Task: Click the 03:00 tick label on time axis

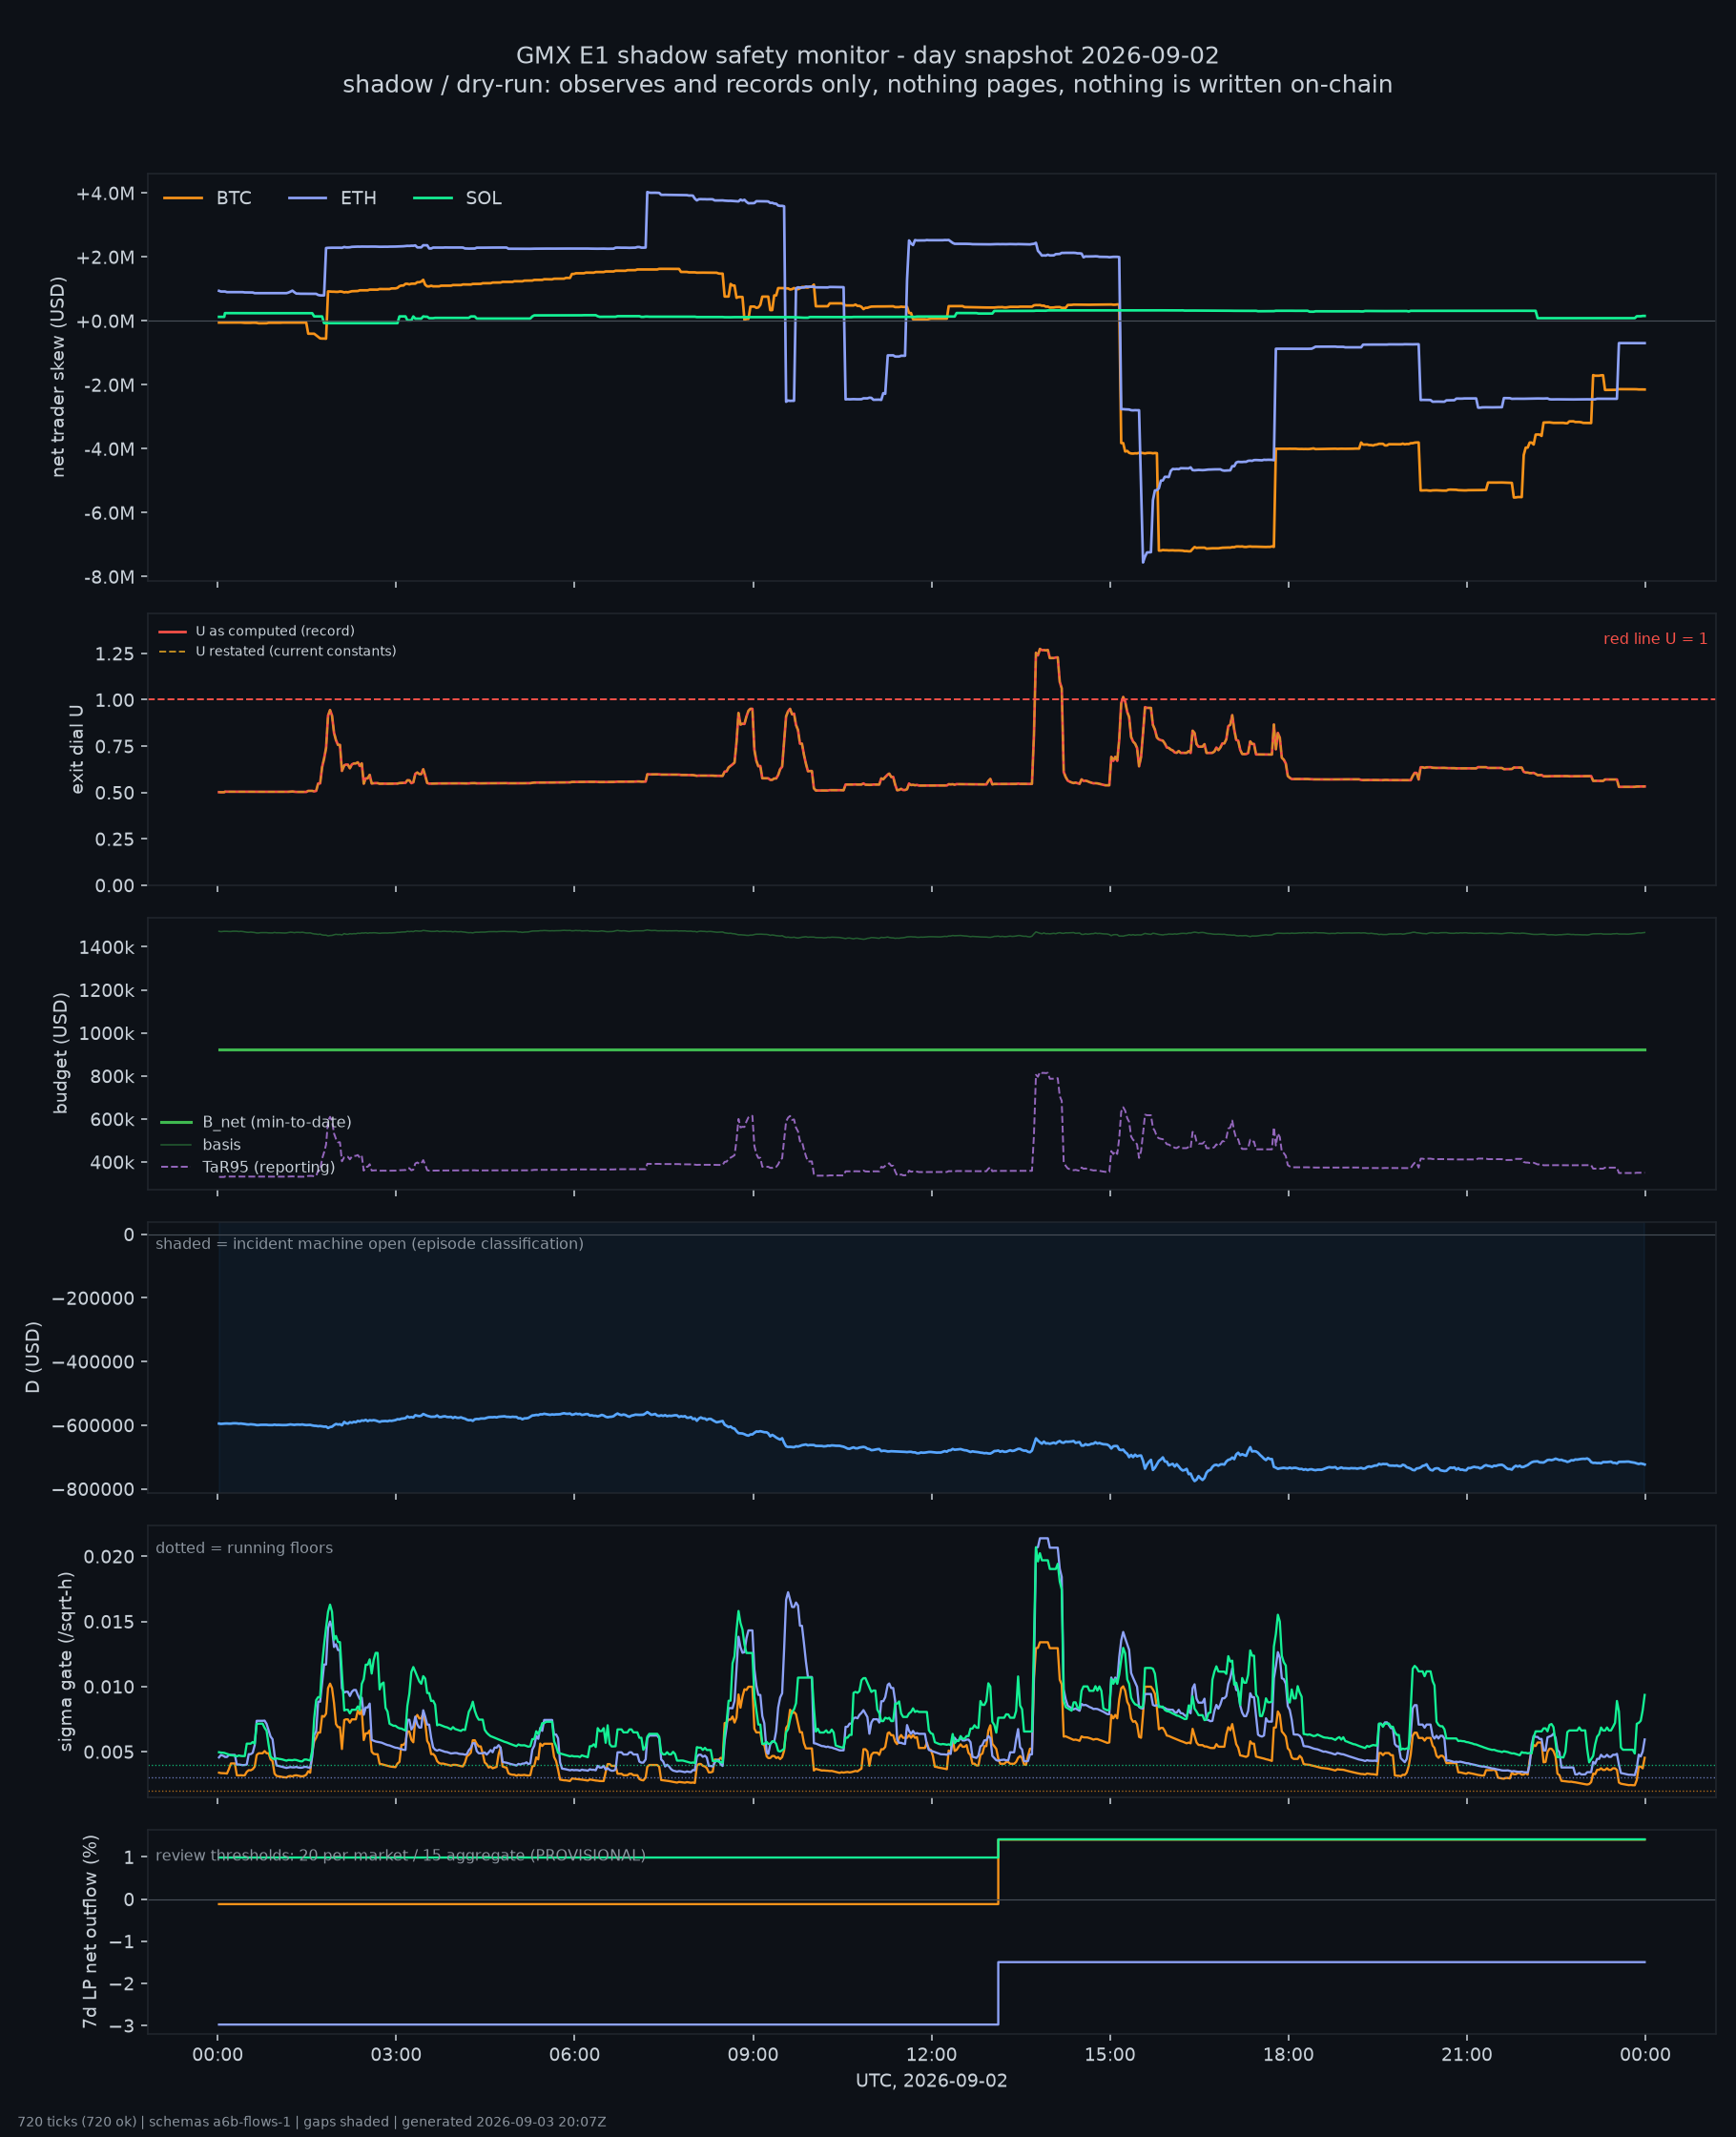Action: (396, 2054)
